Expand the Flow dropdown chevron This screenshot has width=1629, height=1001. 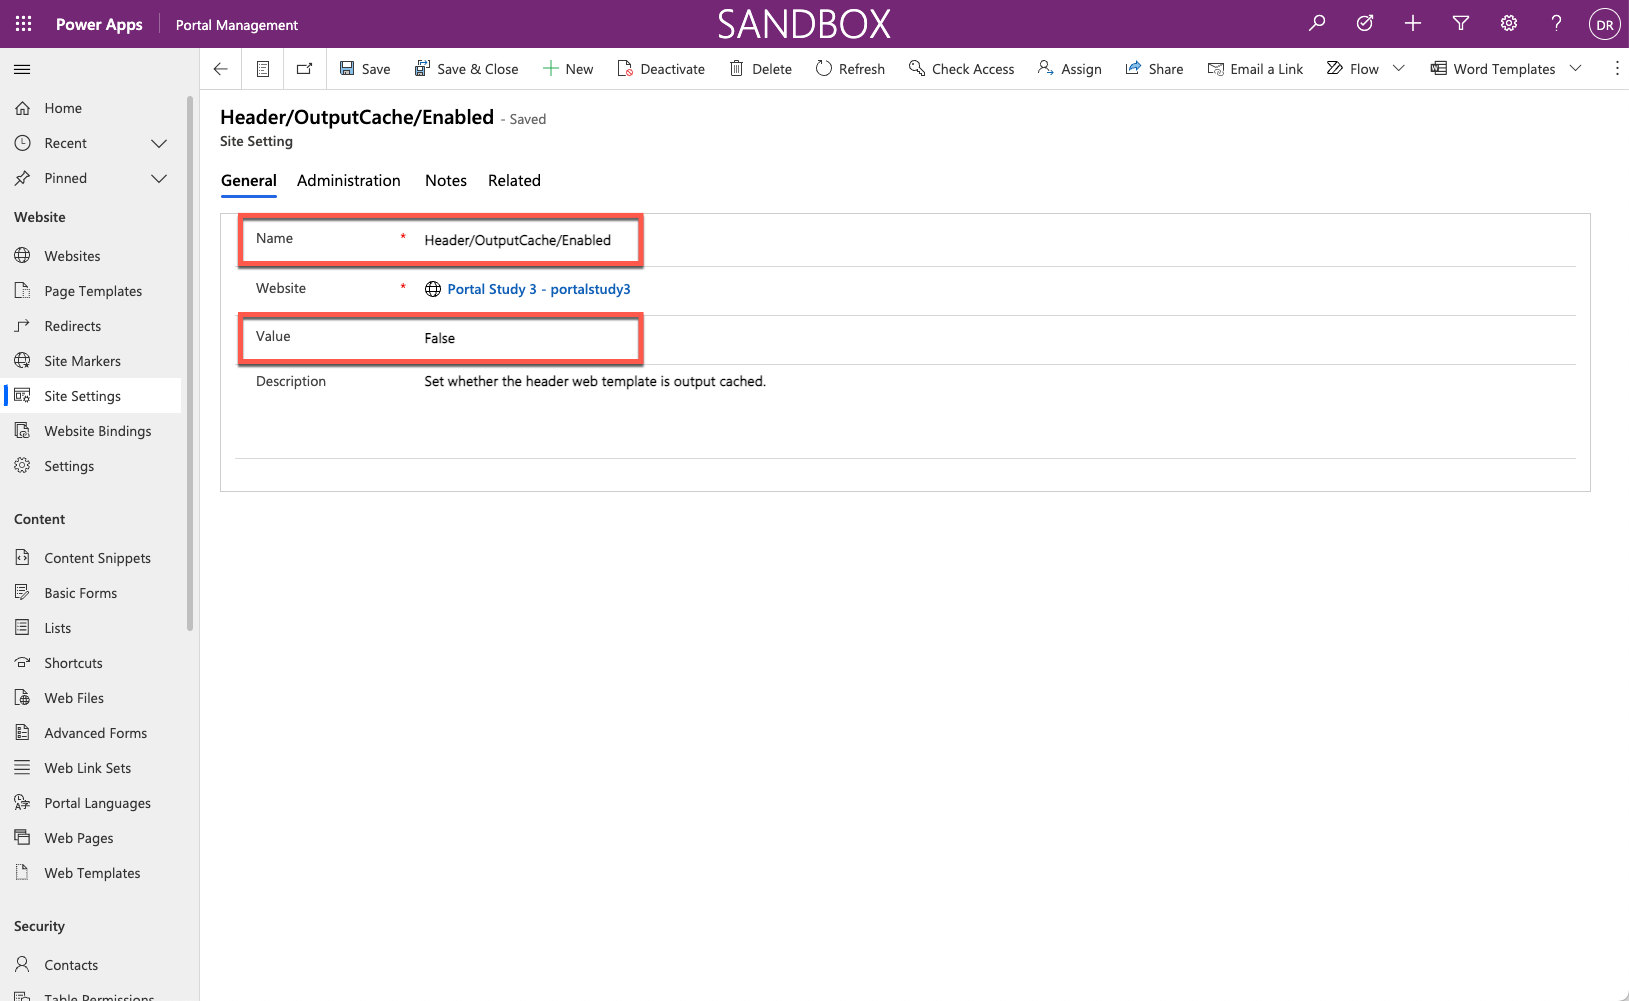tap(1399, 69)
